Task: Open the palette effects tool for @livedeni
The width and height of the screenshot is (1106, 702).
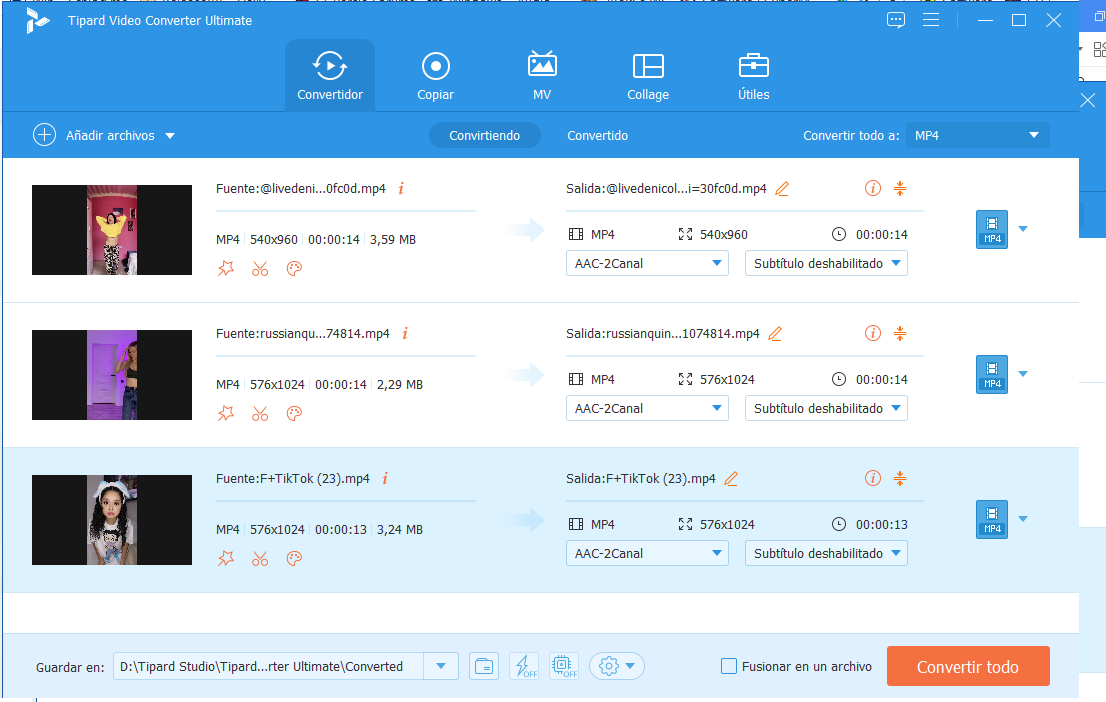Action: [x=294, y=268]
